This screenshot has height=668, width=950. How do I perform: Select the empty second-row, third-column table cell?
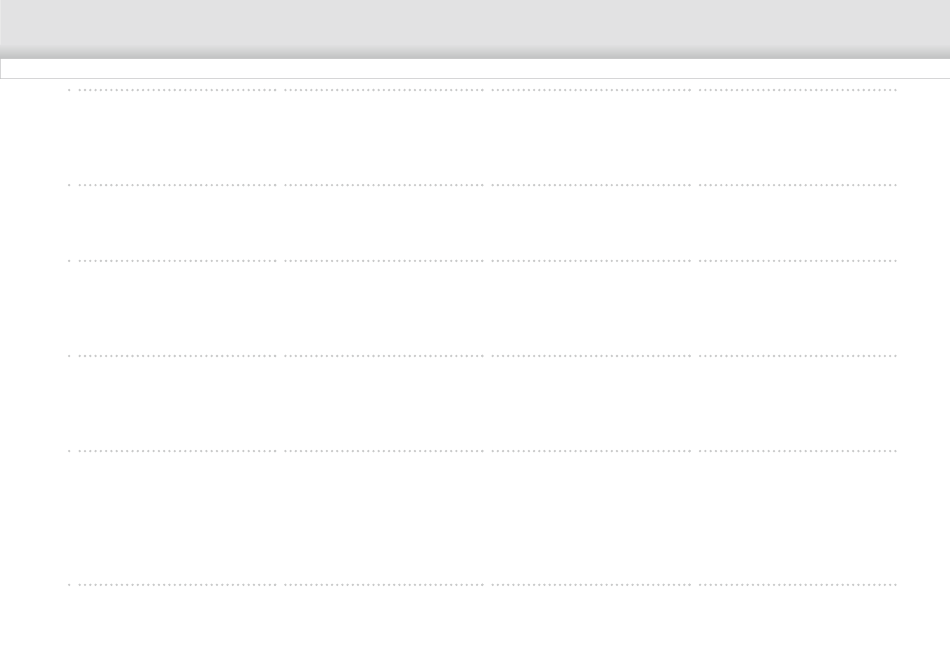click(591, 223)
